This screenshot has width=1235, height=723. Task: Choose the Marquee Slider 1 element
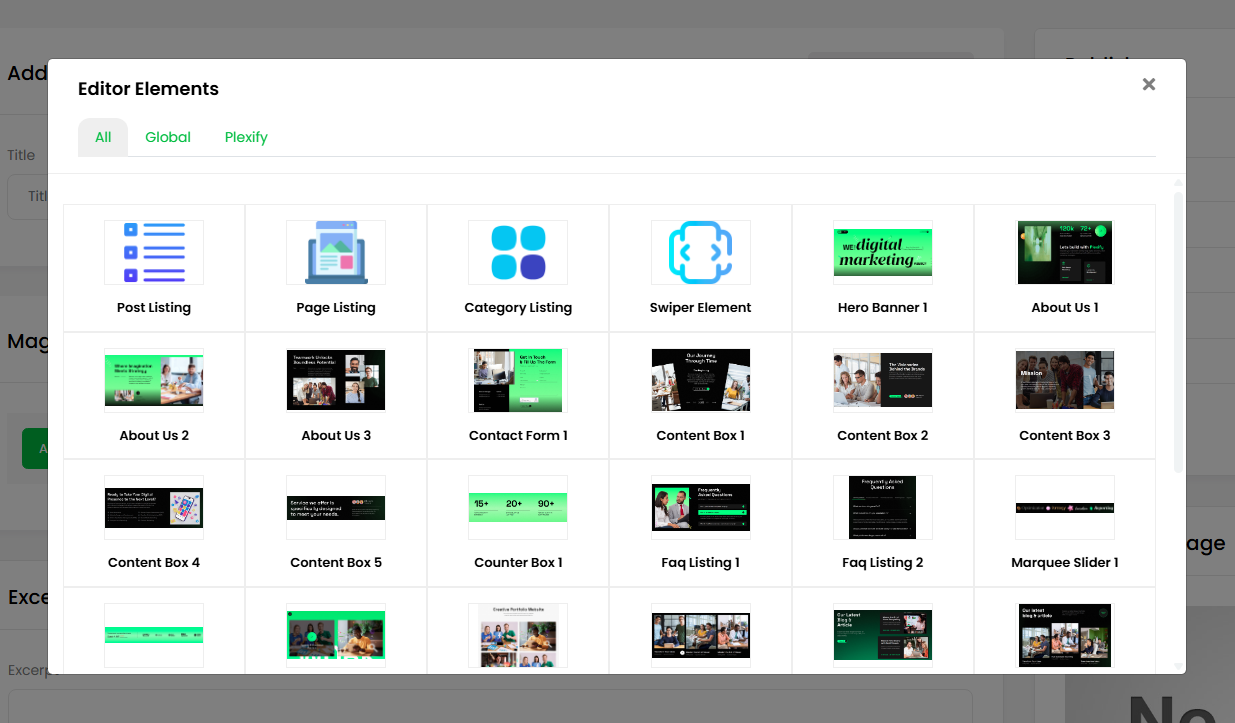(x=1064, y=508)
